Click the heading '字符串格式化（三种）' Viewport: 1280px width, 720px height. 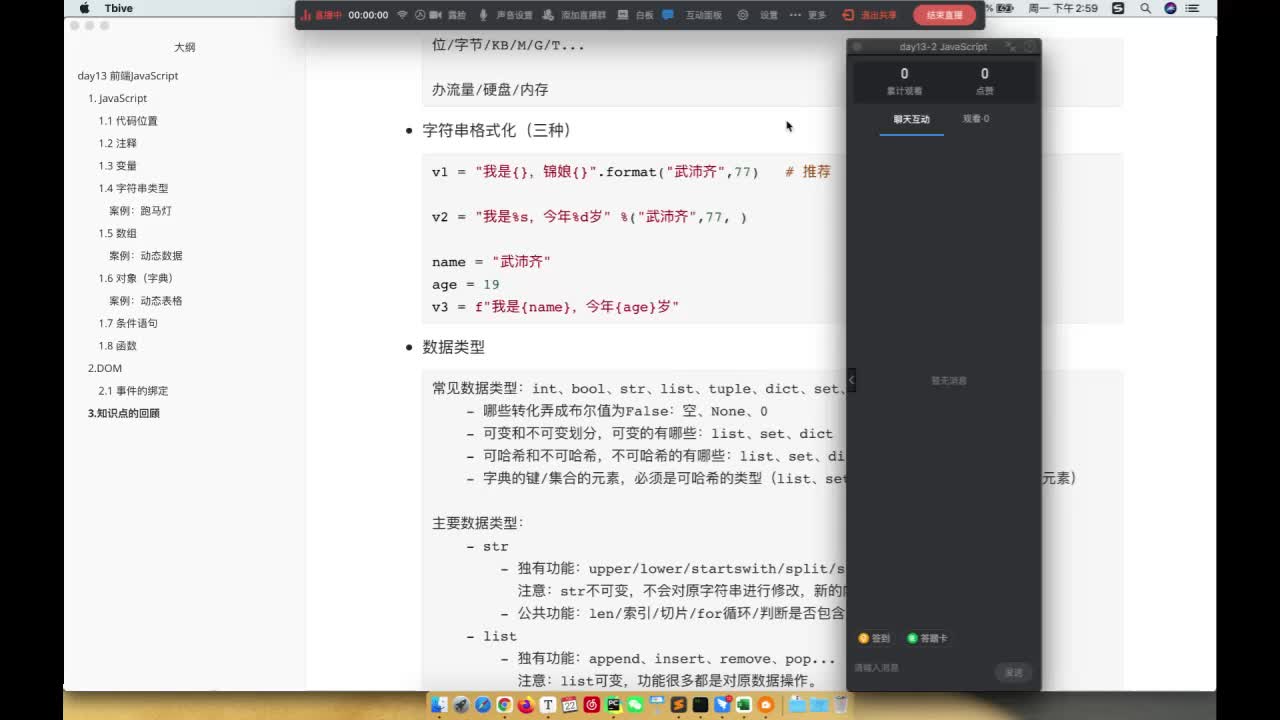tap(497, 130)
